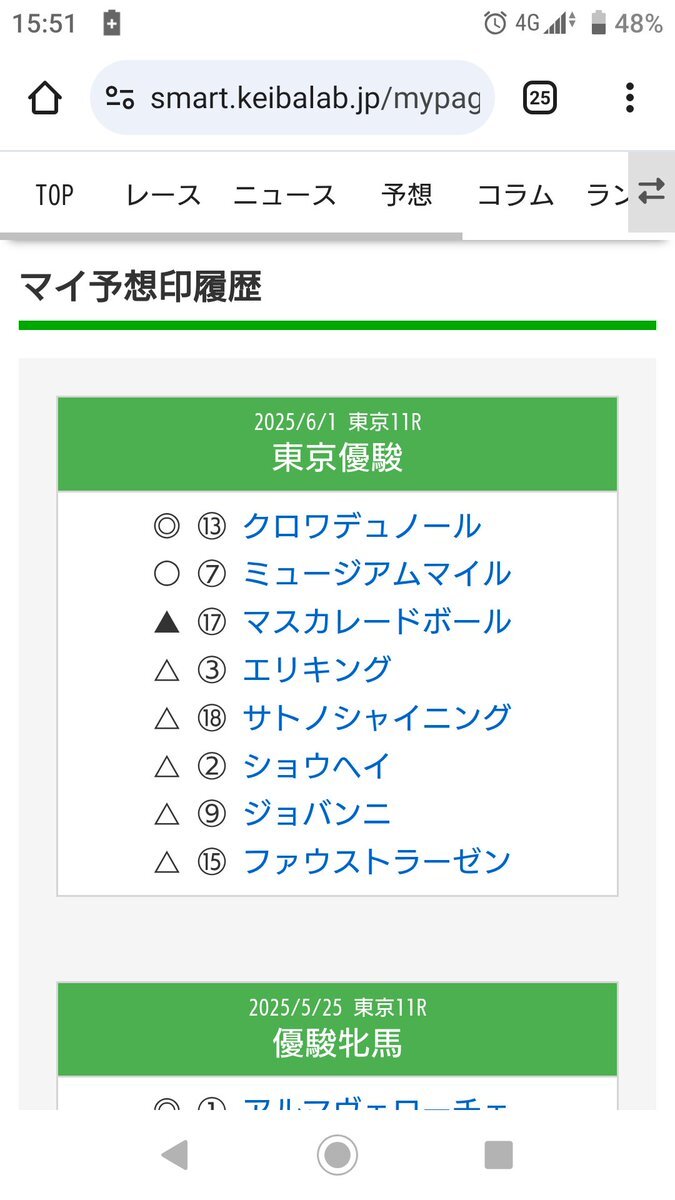Tap the Android recent apps square
The image size is (675, 1200).
498,1155
